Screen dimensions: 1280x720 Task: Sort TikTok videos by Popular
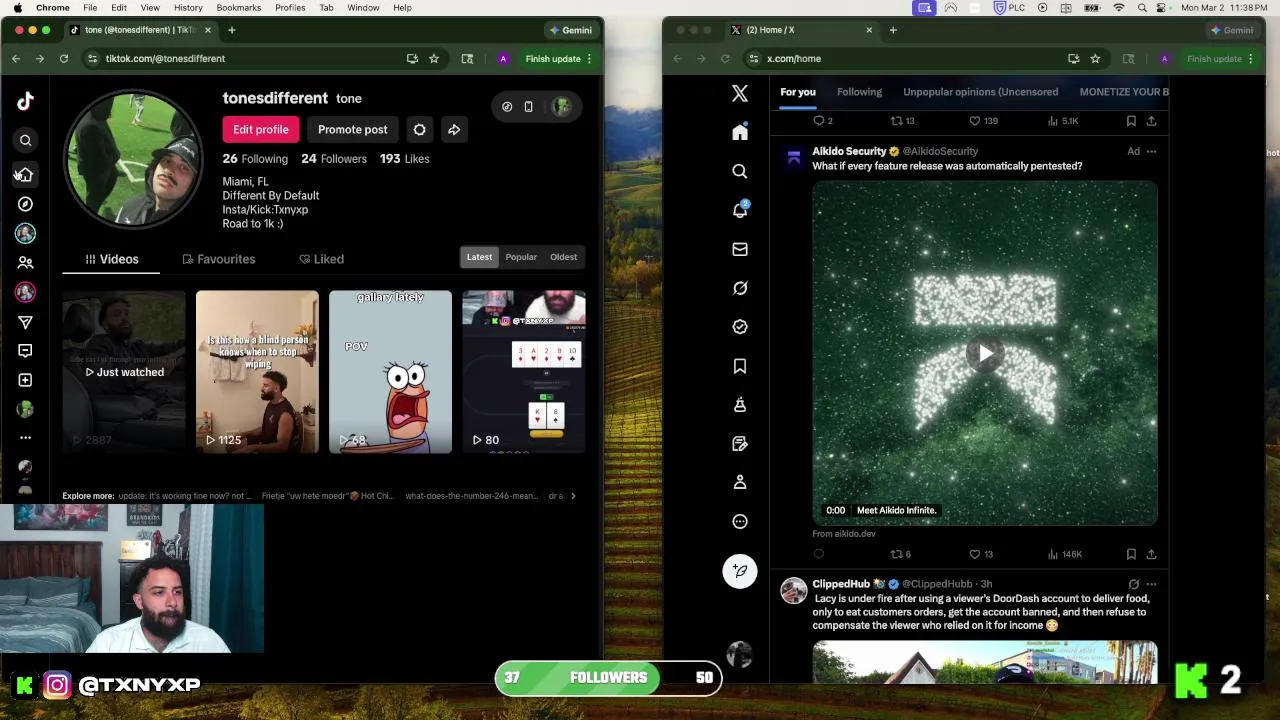521,257
